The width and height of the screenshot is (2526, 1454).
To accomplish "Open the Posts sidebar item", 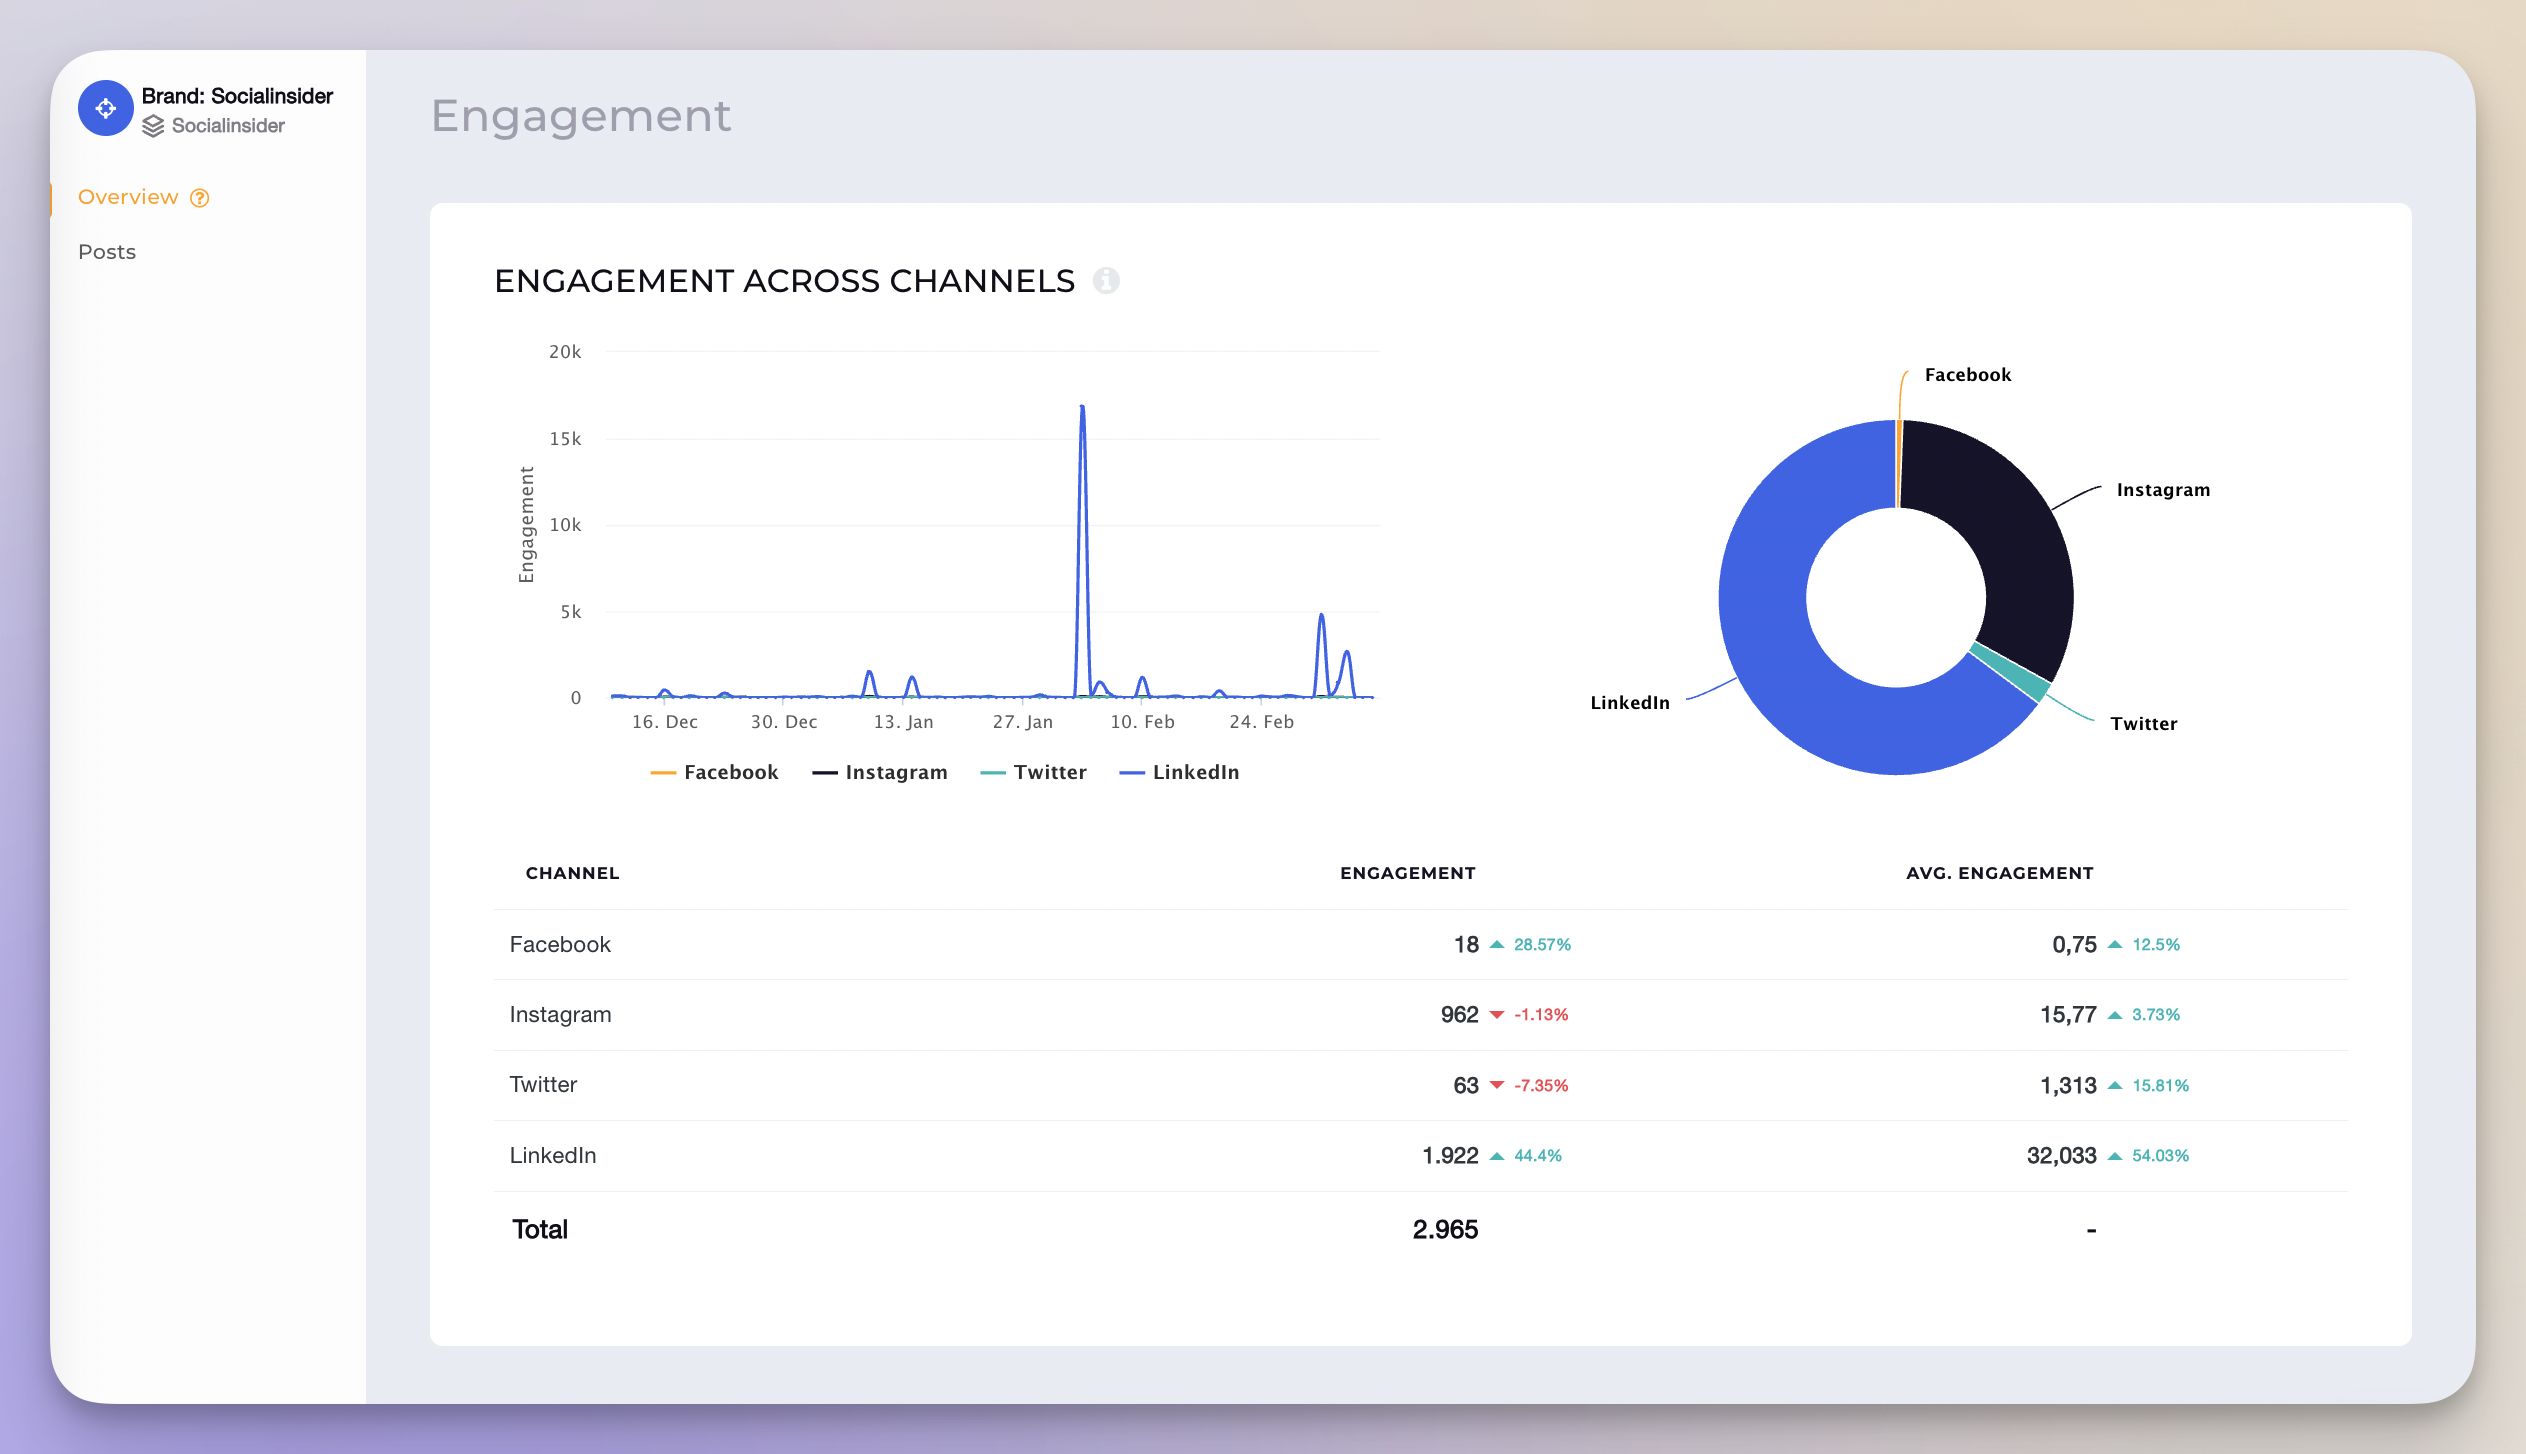I will 107,252.
